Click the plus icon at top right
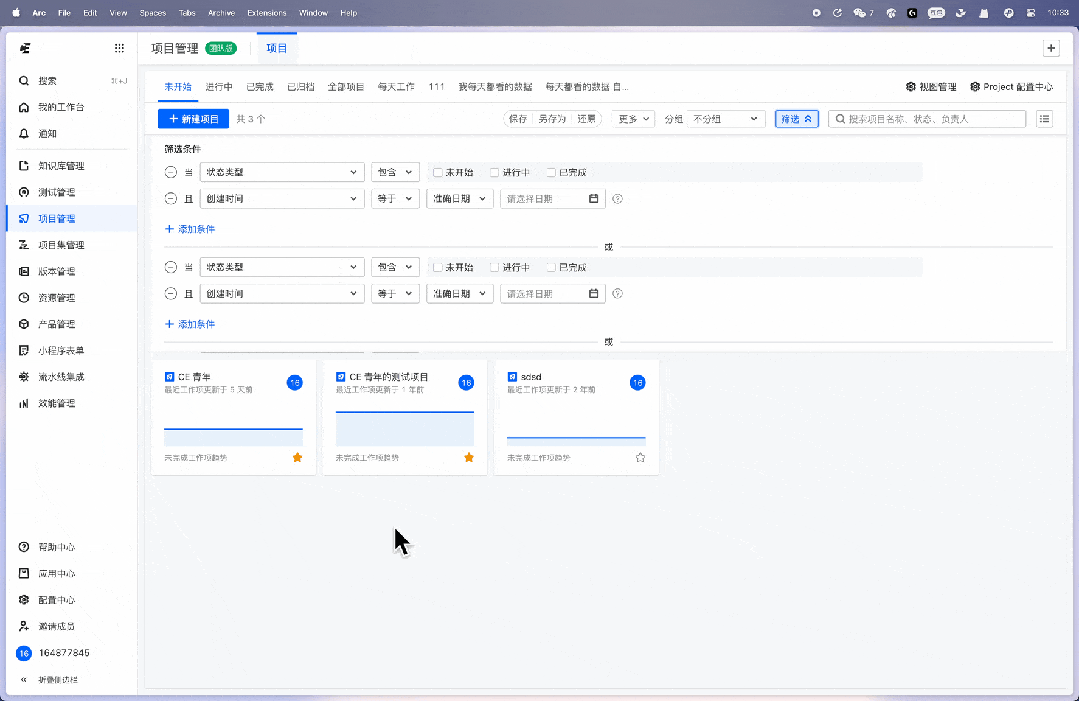The image size is (1079, 701). pyautogui.click(x=1050, y=48)
